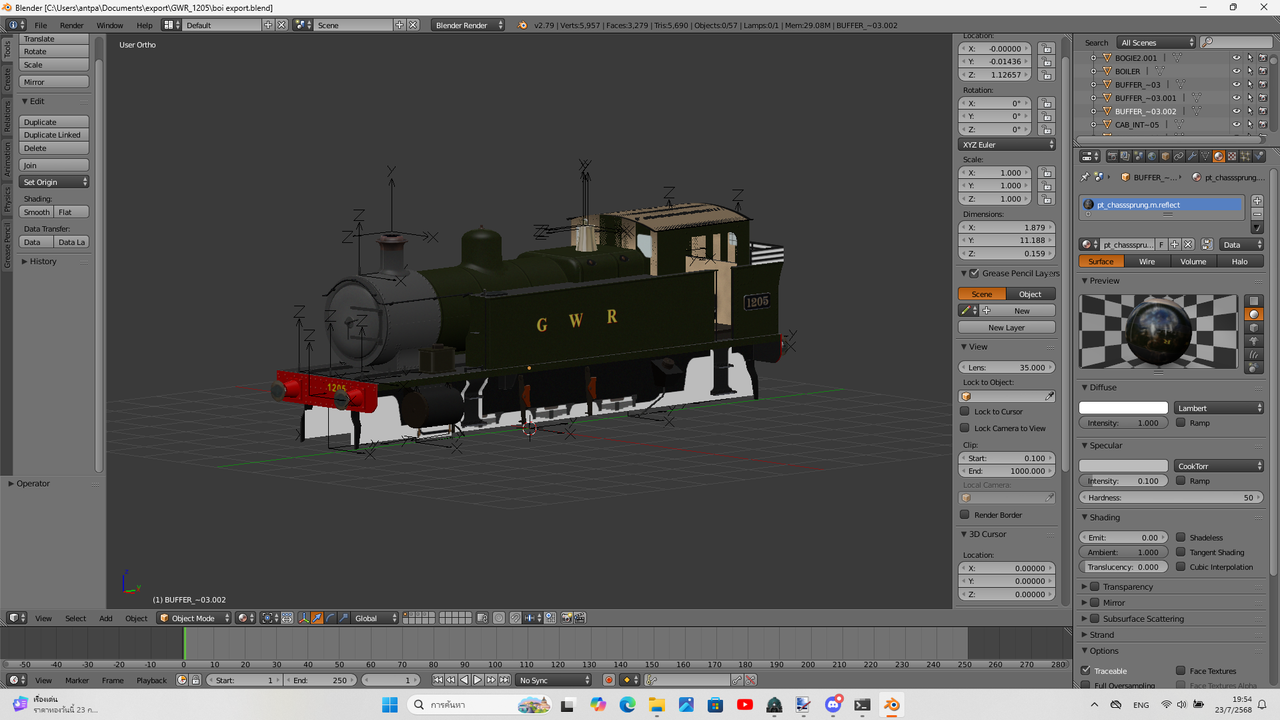Viewport: 1280px width, 720px height.
Task: Open the Texture properties tab icon
Action: click(1232, 156)
